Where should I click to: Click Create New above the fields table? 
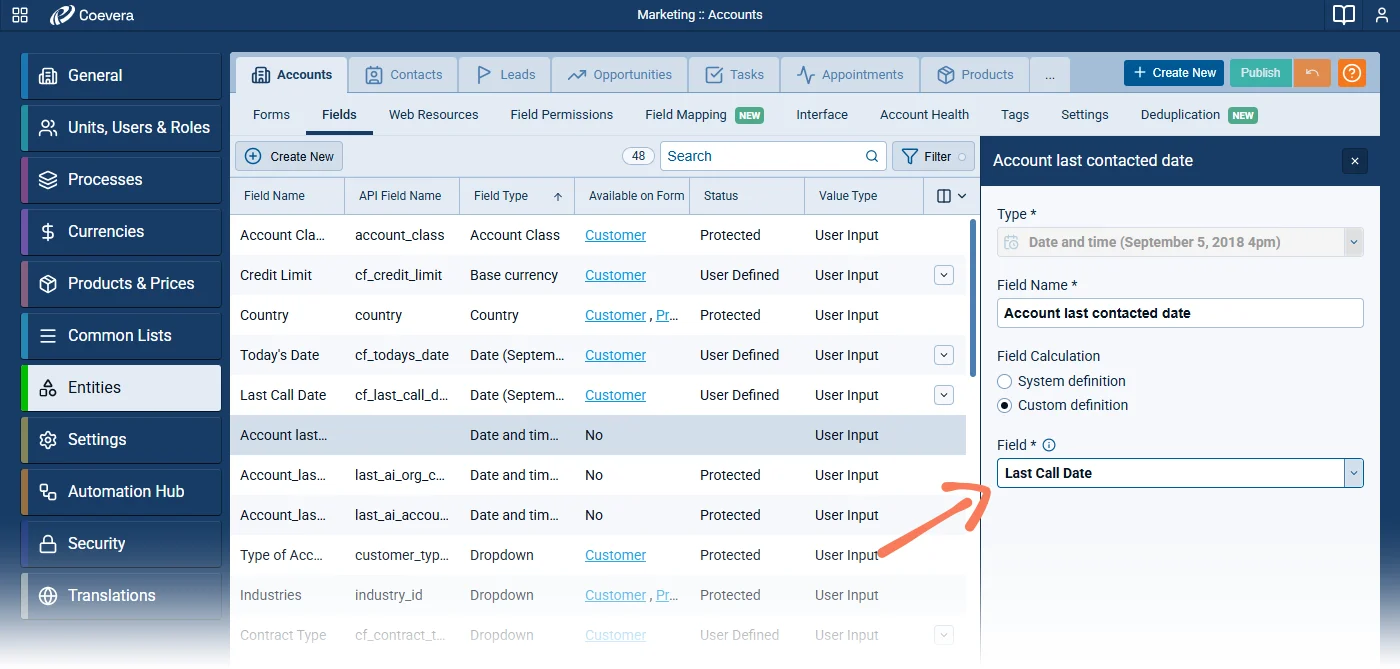coord(289,156)
